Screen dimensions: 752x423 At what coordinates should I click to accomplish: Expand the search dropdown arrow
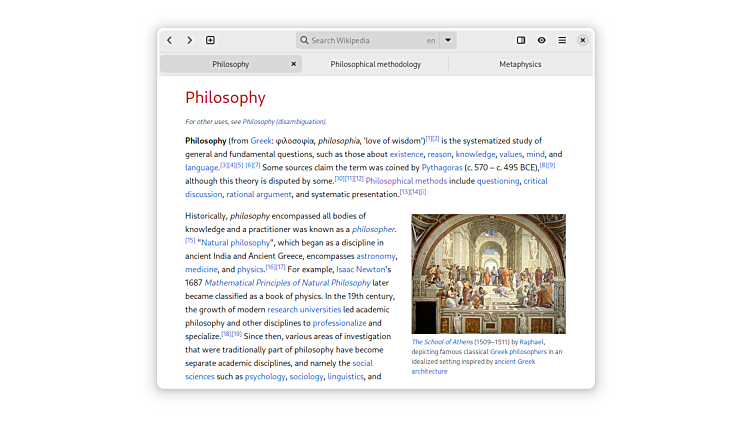coord(448,41)
